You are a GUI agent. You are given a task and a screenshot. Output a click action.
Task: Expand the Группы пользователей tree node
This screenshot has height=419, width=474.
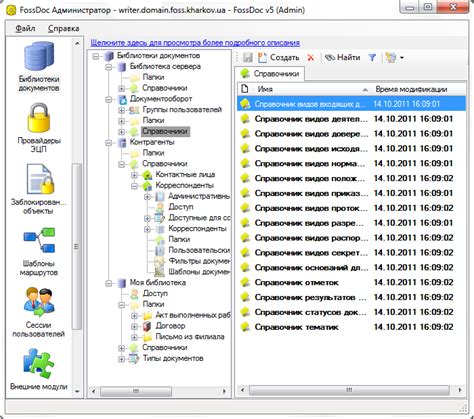(122, 110)
